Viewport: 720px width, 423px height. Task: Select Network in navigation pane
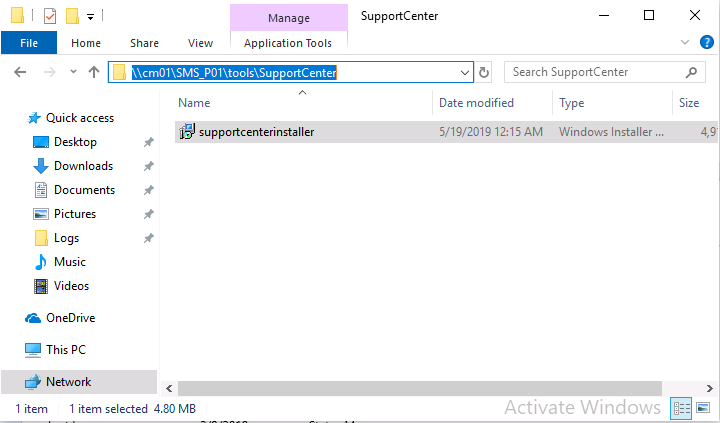tap(79, 382)
